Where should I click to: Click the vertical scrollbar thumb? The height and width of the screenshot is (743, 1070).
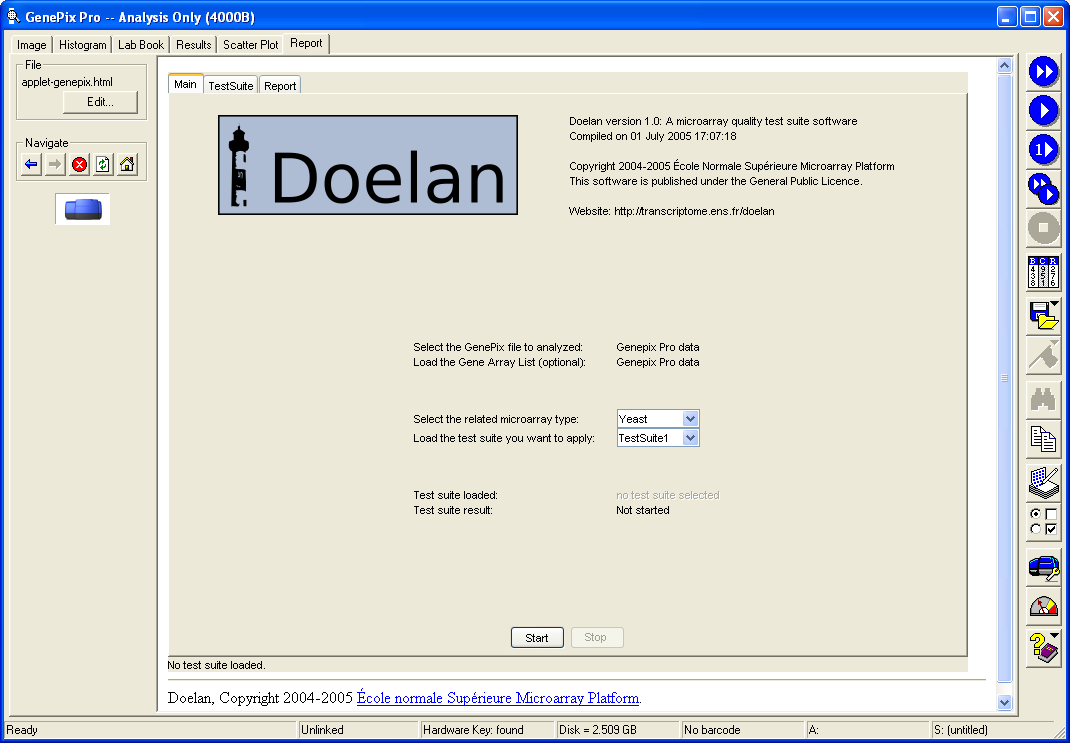click(1004, 378)
